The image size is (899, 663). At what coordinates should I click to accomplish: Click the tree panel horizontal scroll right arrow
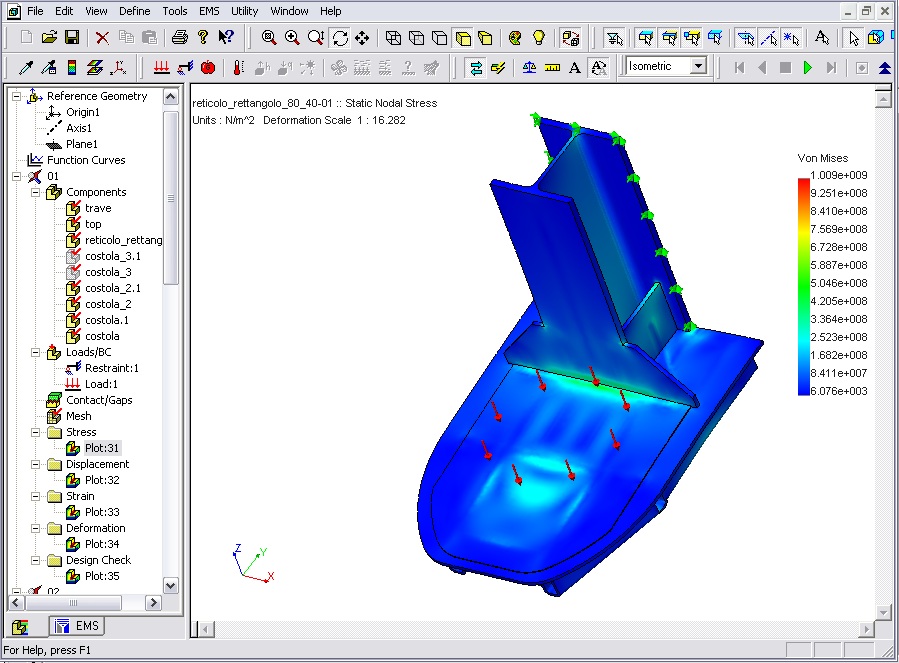[x=153, y=603]
